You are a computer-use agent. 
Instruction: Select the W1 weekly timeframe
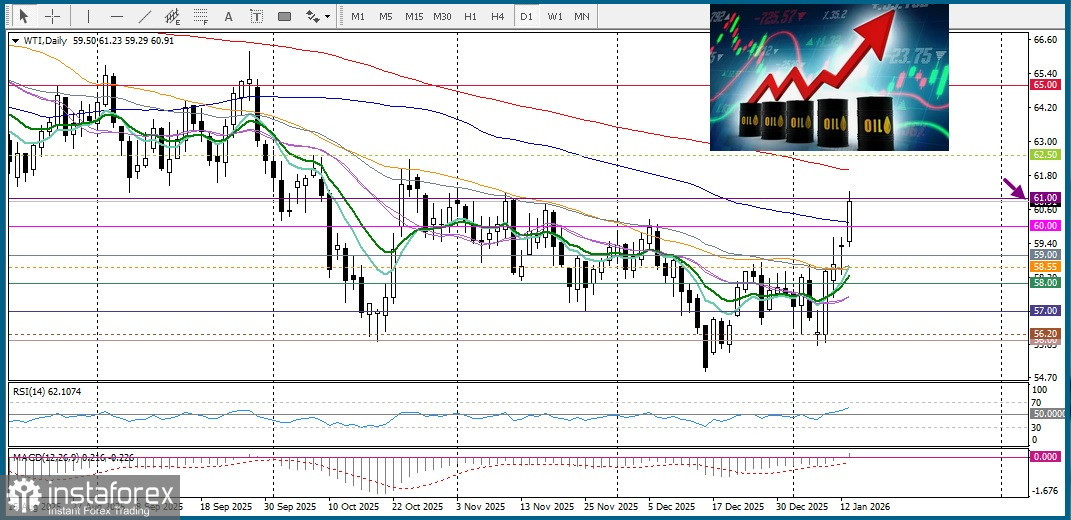pyautogui.click(x=555, y=16)
